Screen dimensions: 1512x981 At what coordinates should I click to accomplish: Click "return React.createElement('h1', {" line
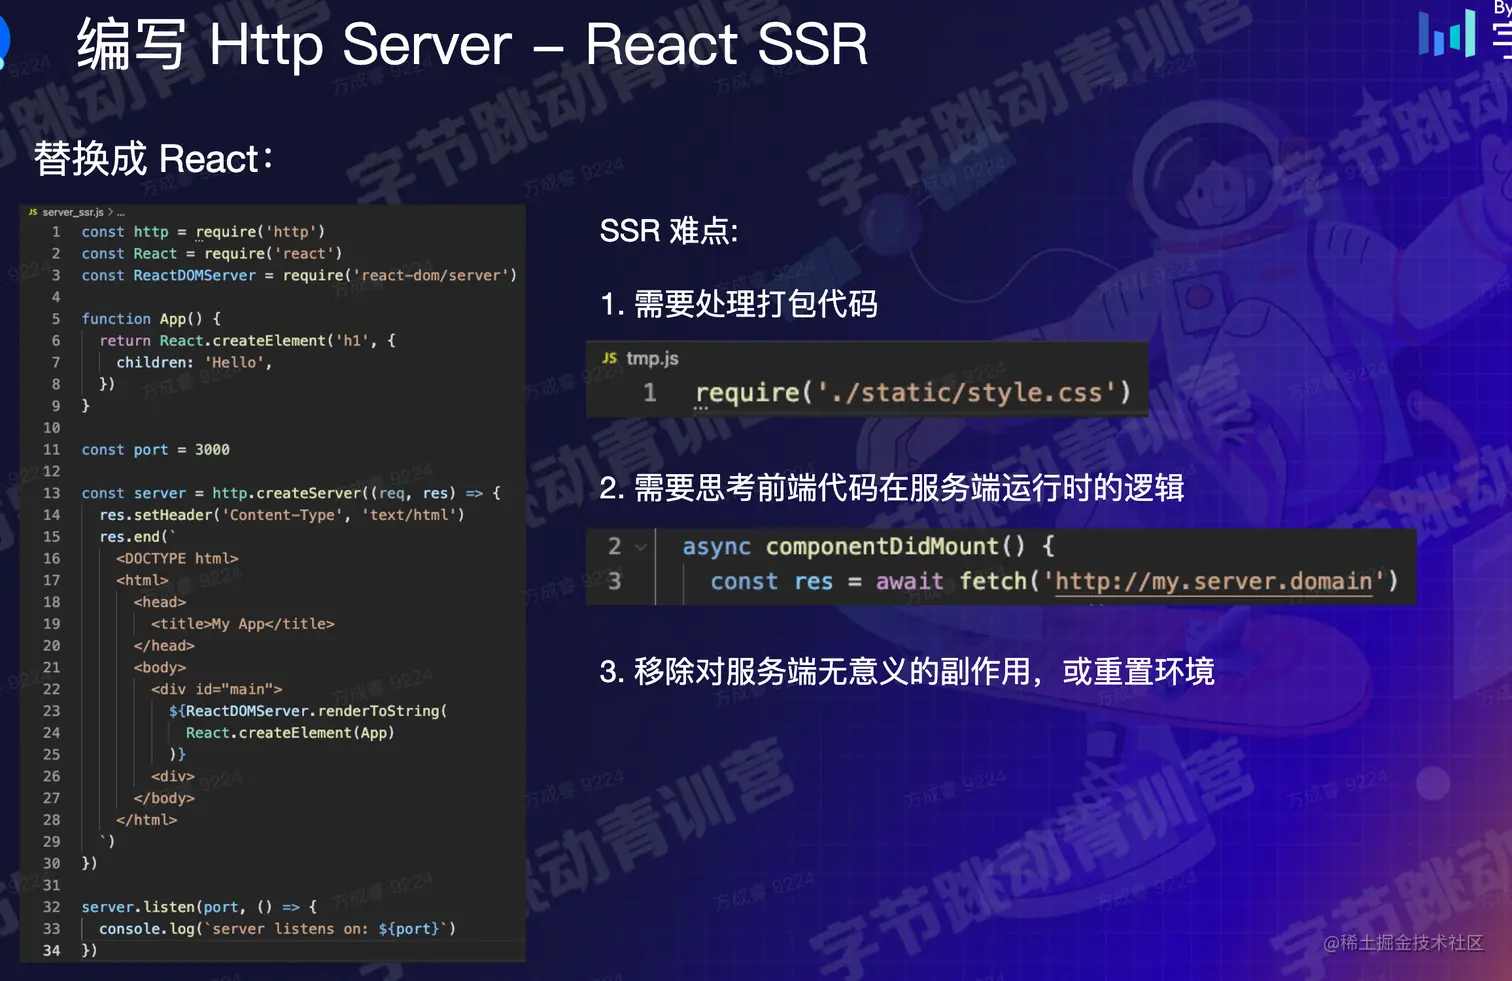coord(247,341)
